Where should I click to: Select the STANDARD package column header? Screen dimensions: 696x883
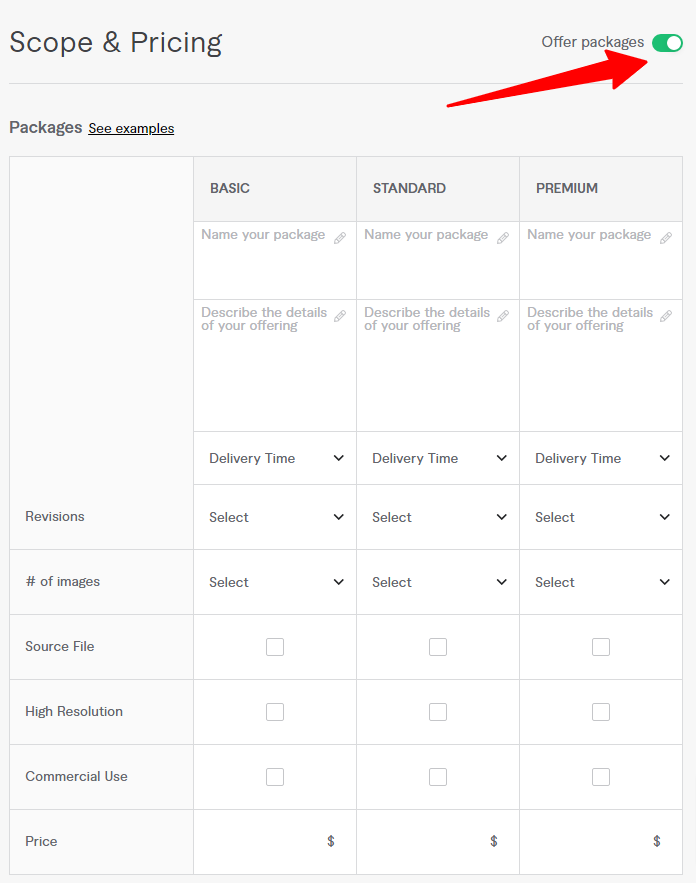[438, 189]
